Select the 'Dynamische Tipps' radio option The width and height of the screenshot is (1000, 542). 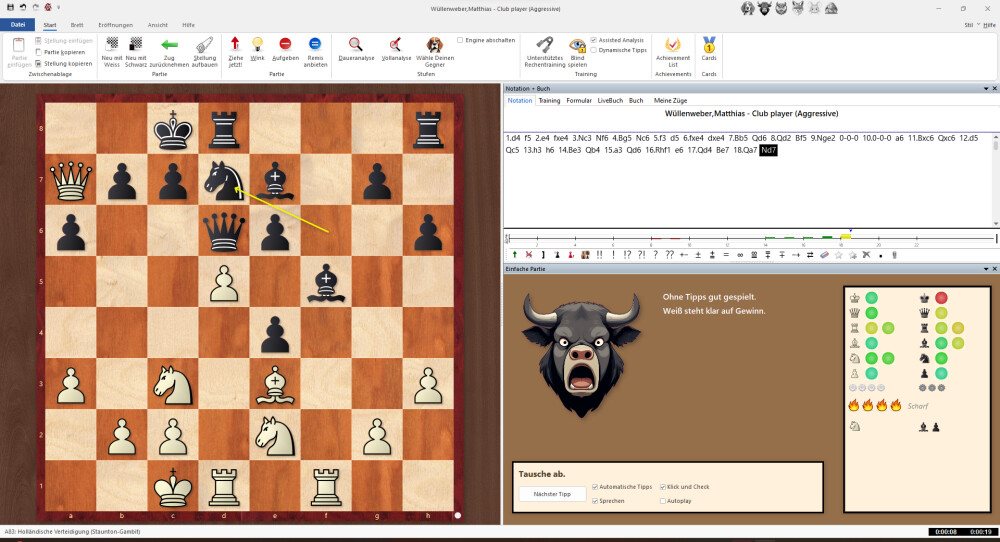[594, 49]
